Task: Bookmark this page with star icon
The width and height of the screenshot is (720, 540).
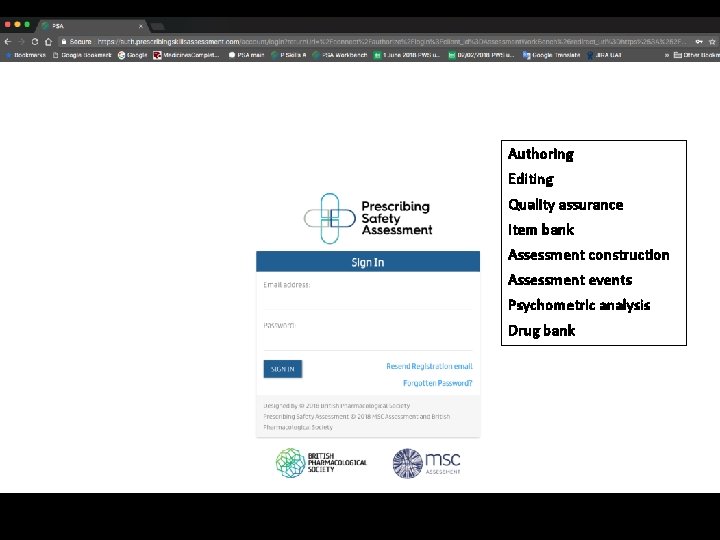Action: coord(712,41)
